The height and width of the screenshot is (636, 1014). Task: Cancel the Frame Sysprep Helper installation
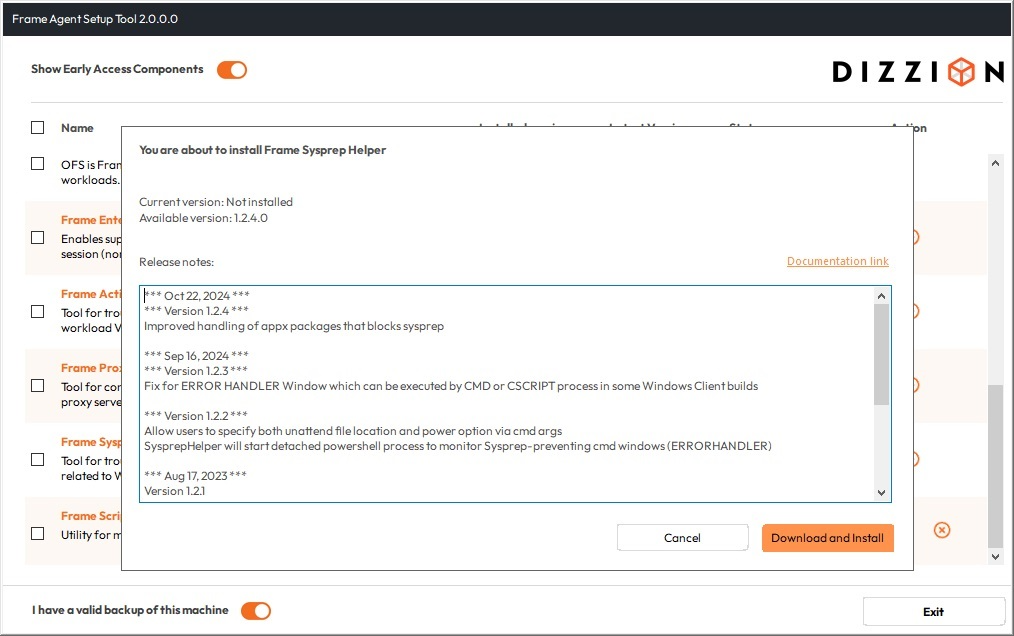pos(682,537)
